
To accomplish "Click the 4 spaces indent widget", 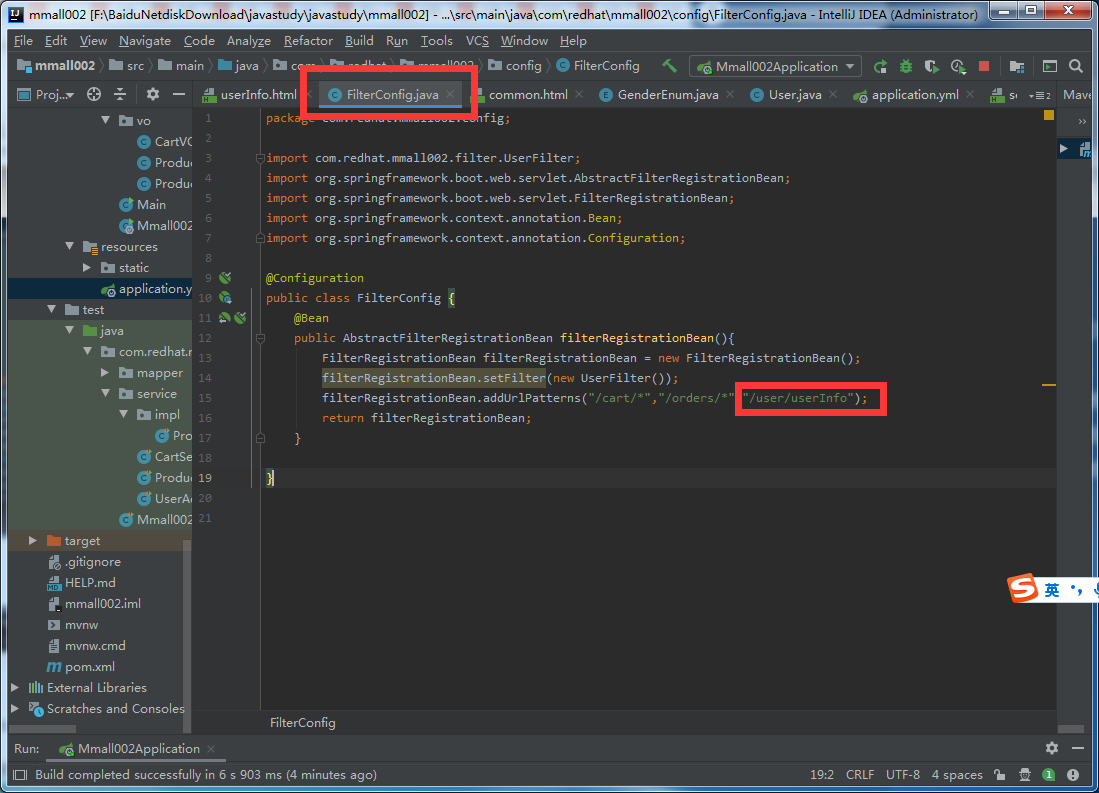I will (x=957, y=775).
